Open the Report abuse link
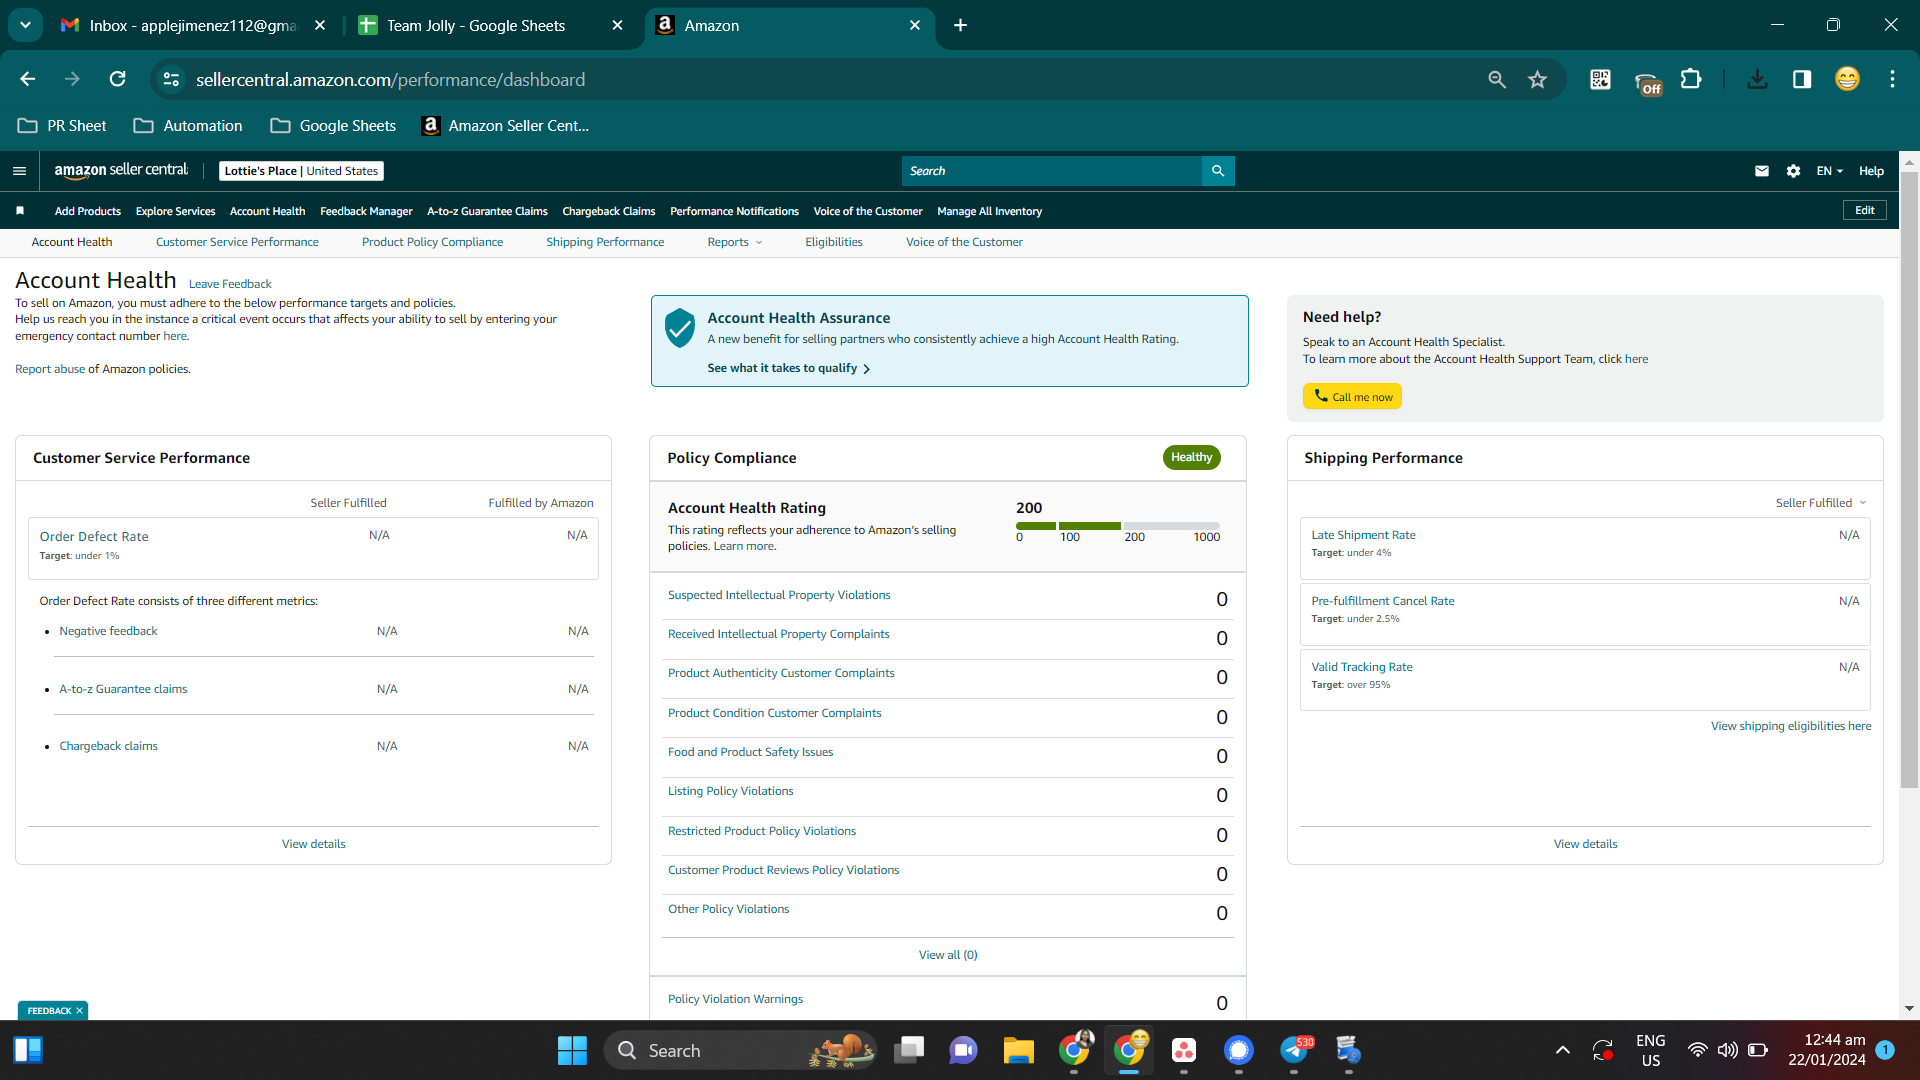 pyautogui.click(x=50, y=369)
